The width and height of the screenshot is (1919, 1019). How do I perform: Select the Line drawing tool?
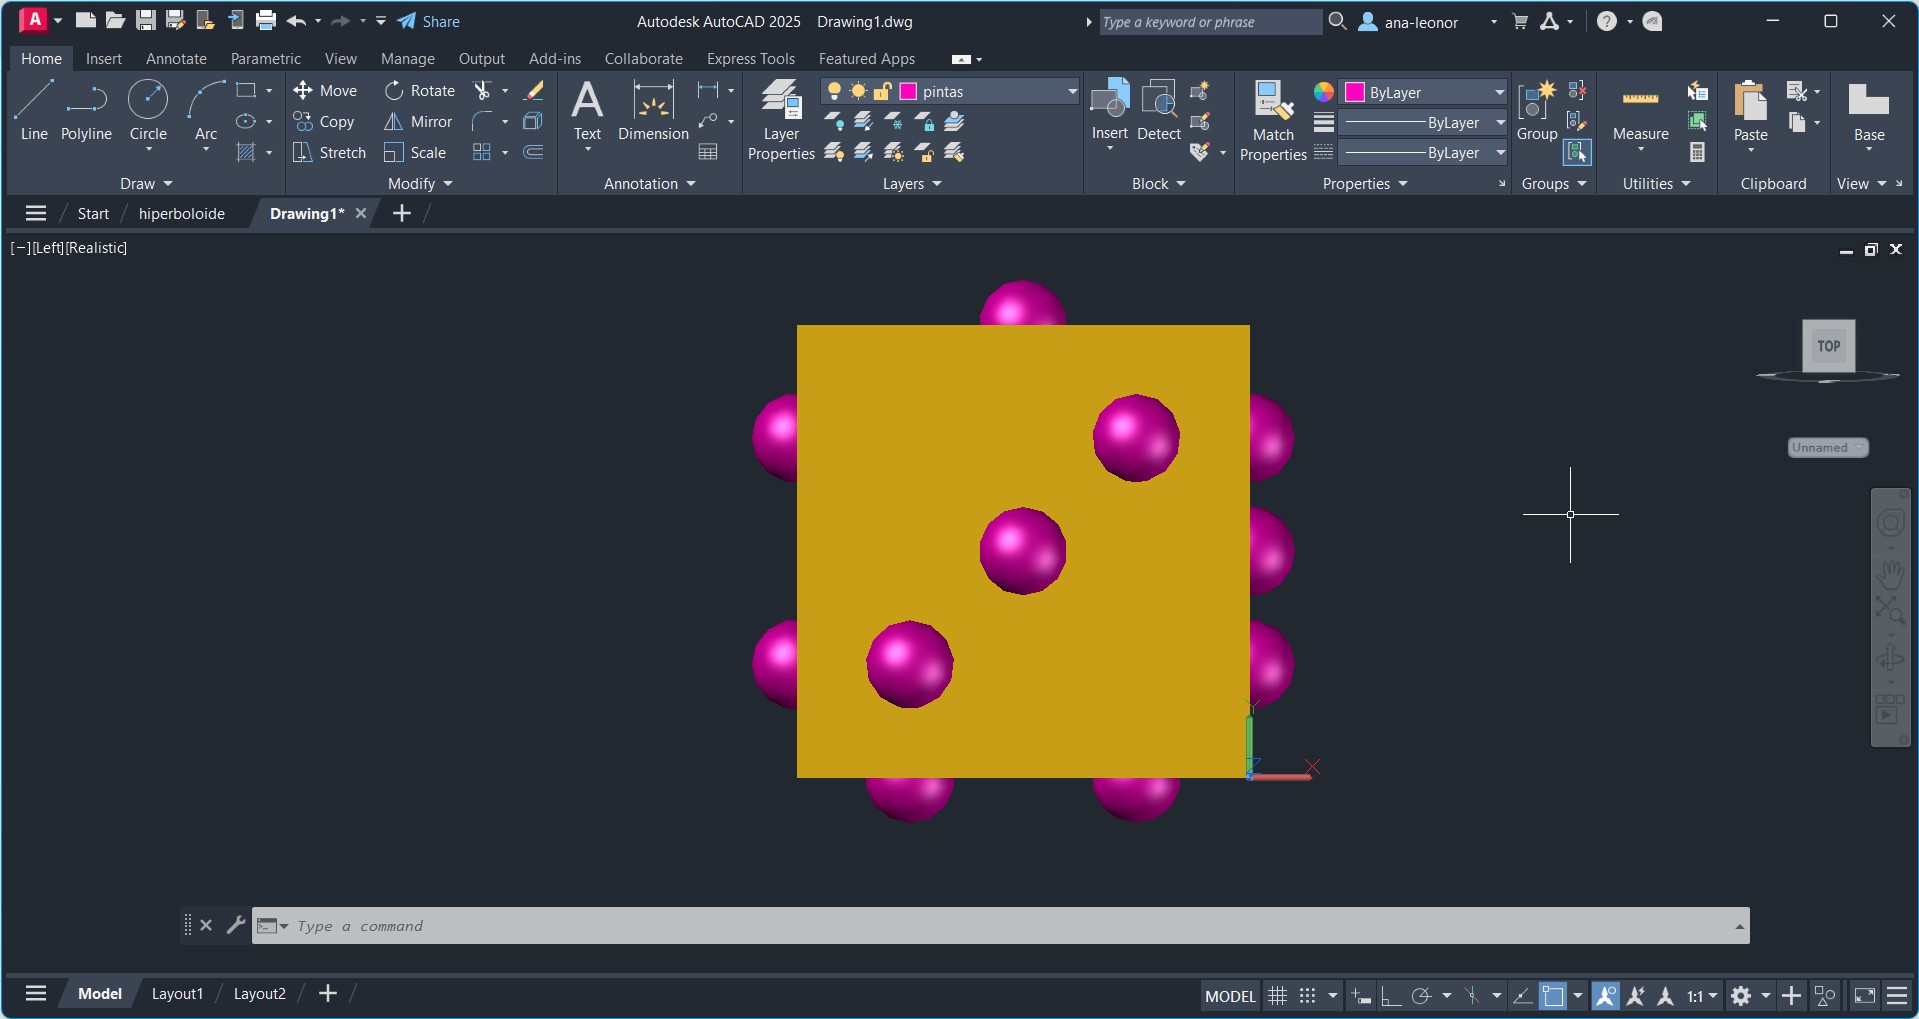[x=34, y=111]
